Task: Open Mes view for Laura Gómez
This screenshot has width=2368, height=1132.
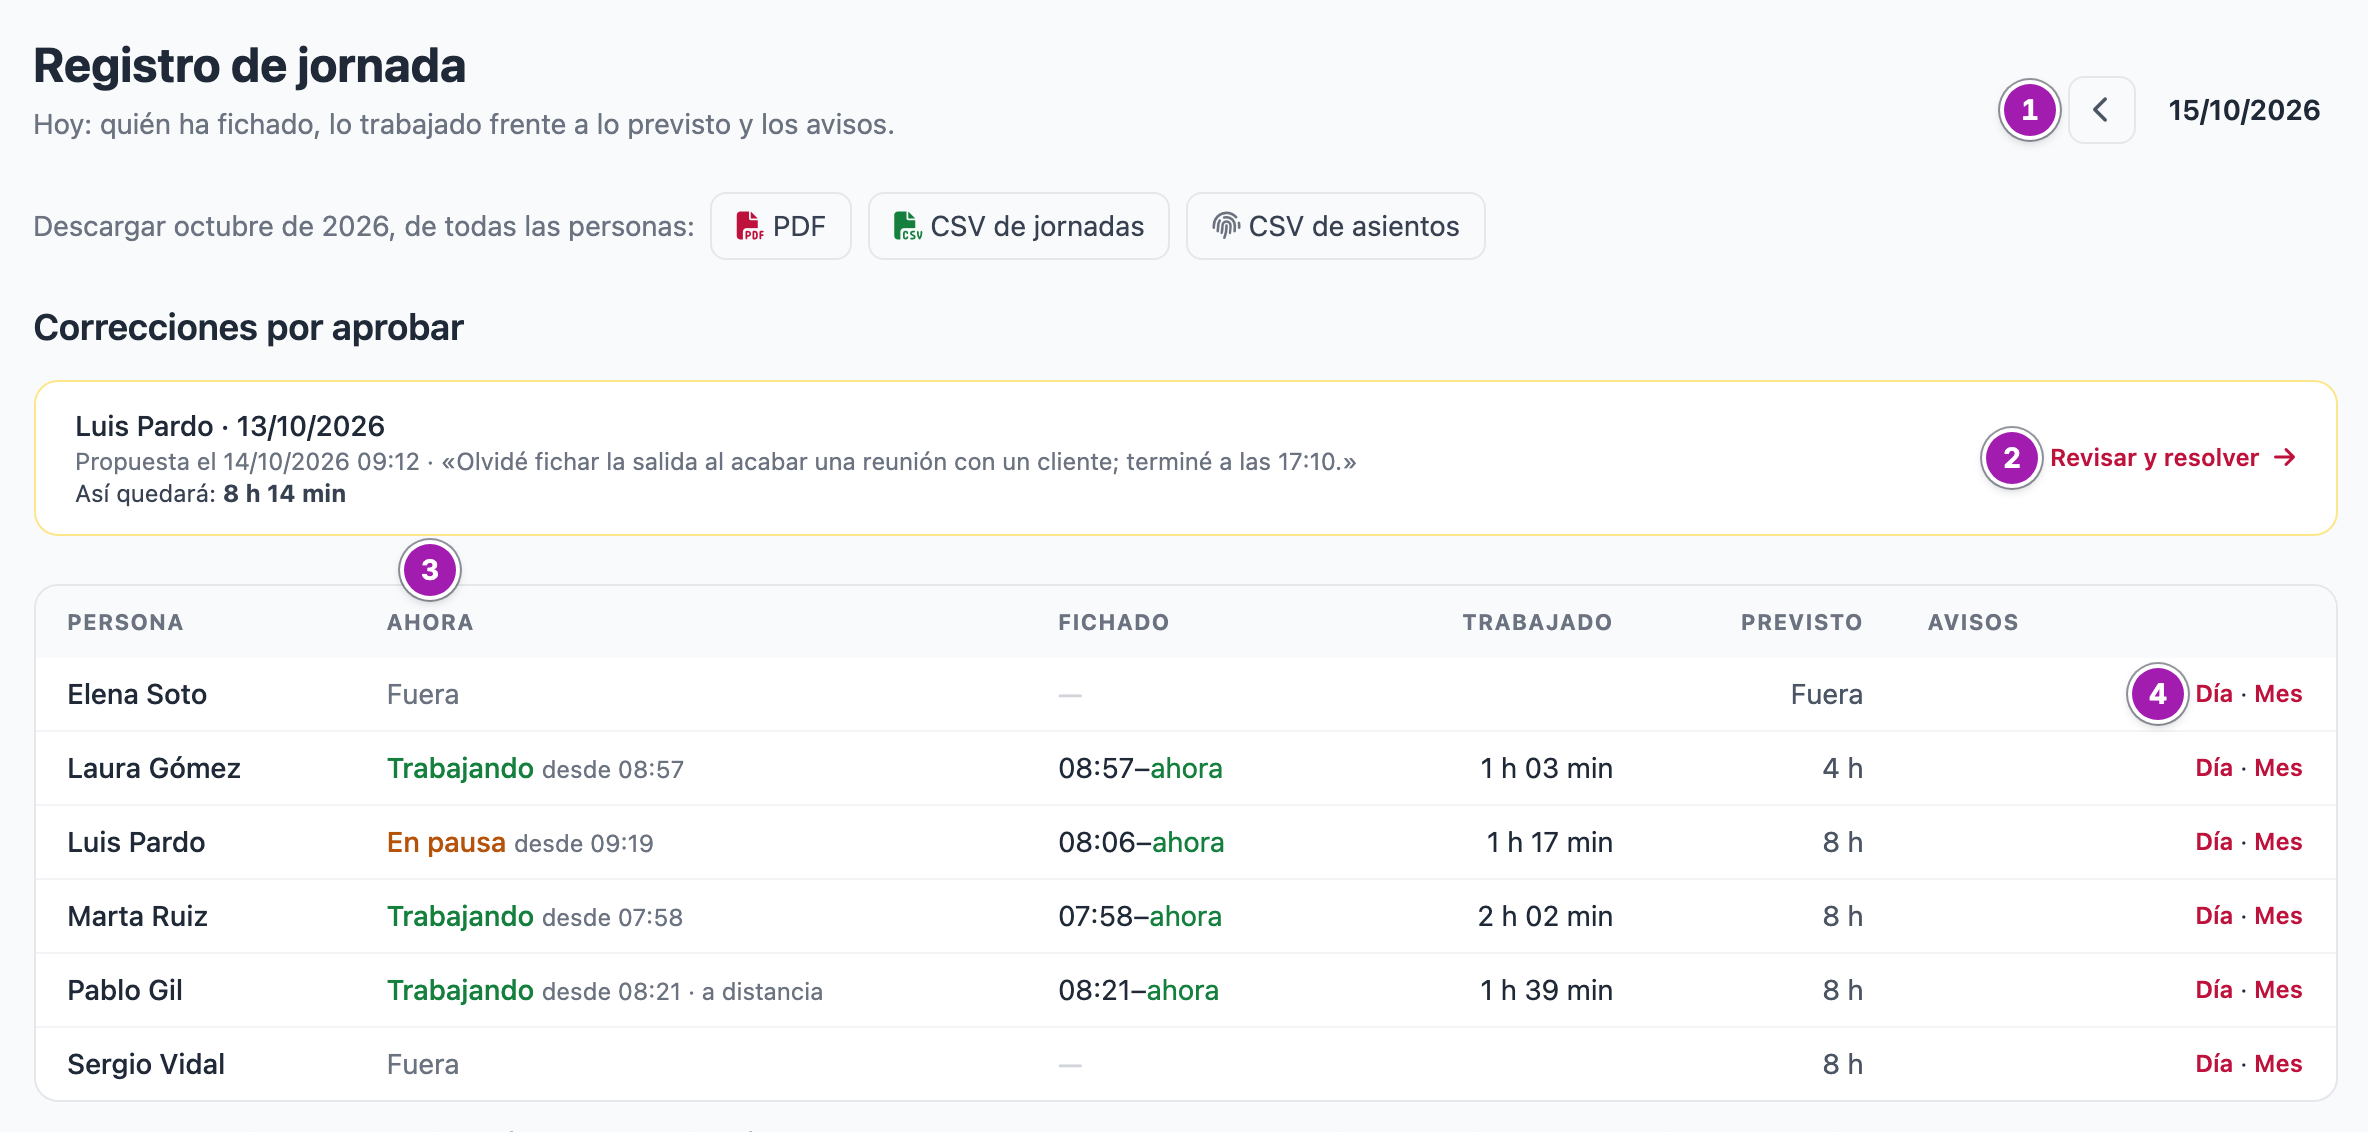Action: 2278,768
